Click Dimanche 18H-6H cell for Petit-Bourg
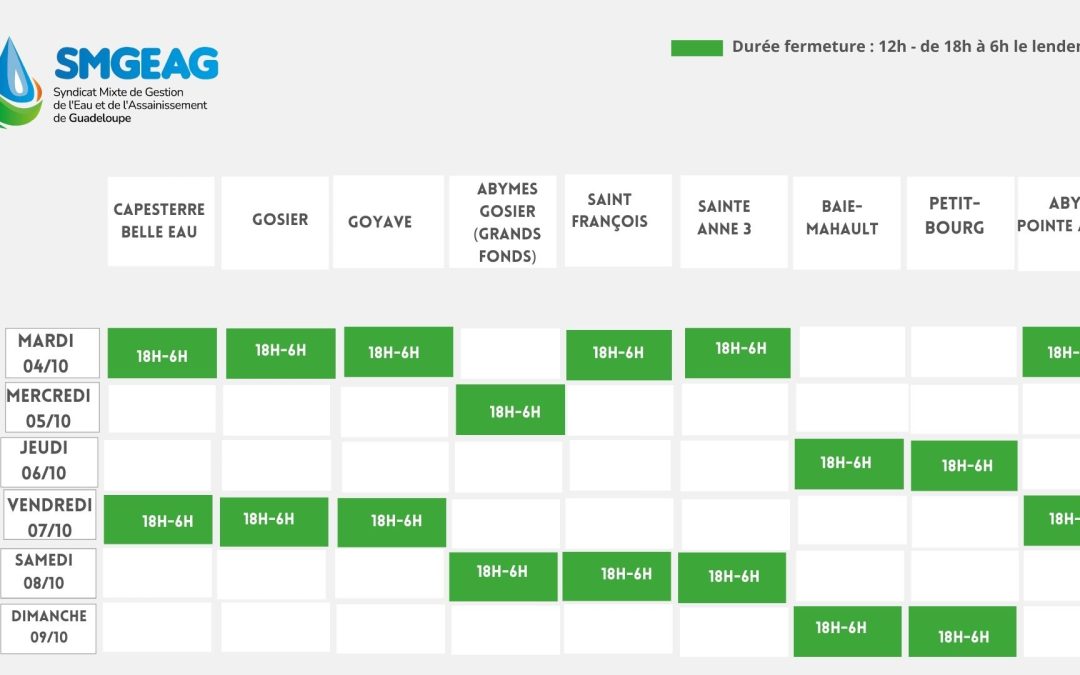Viewport: 1080px width, 675px height. click(962, 633)
